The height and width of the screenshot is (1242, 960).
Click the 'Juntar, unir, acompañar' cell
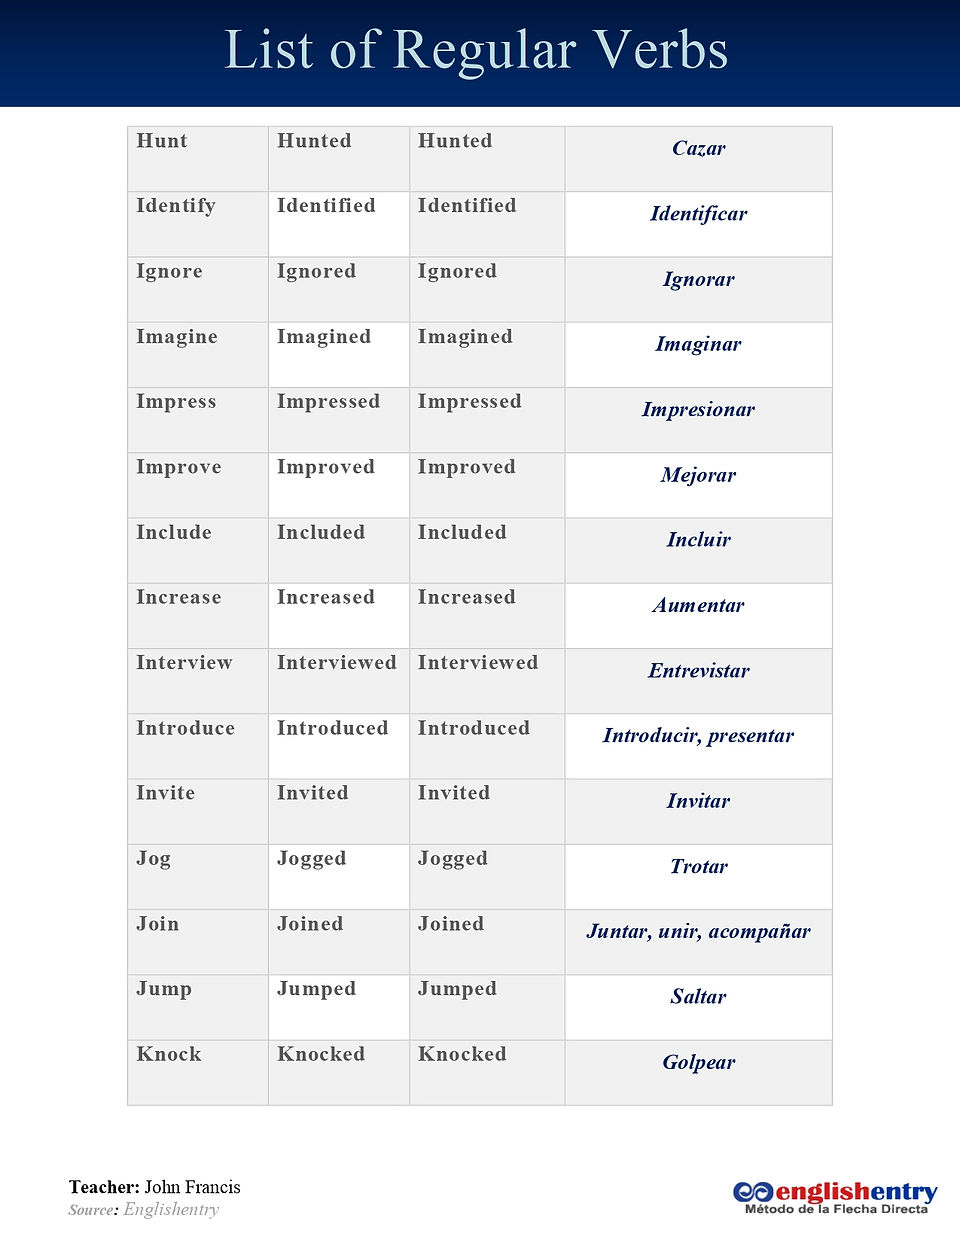[698, 942]
